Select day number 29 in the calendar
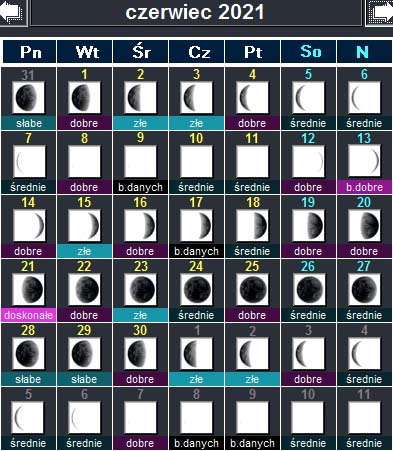393x451 pixels. click(x=84, y=330)
